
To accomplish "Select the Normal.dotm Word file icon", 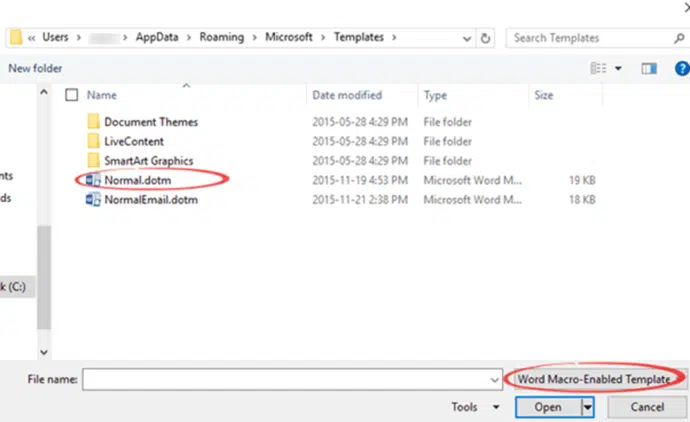I will click(93, 180).
